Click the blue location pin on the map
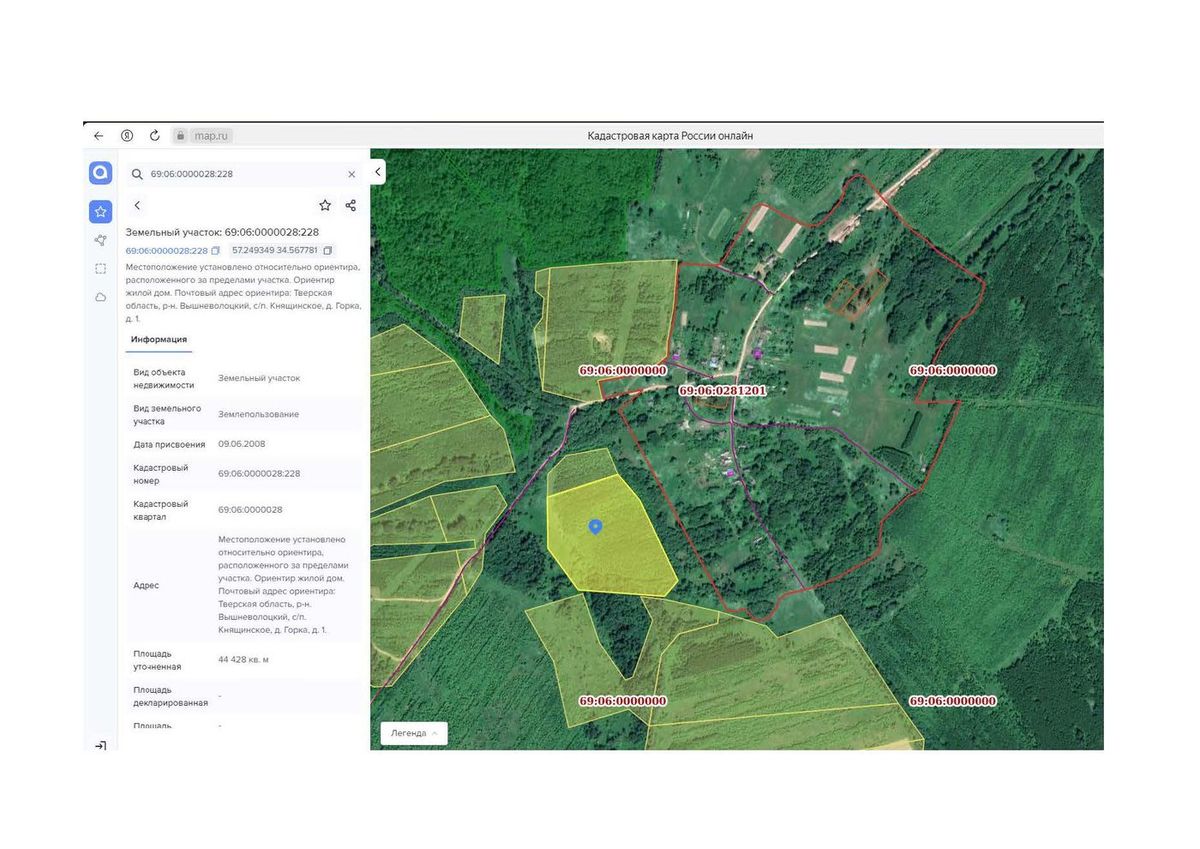The width and height of the screenshot is (1200, 849). (x=595, y=526)
